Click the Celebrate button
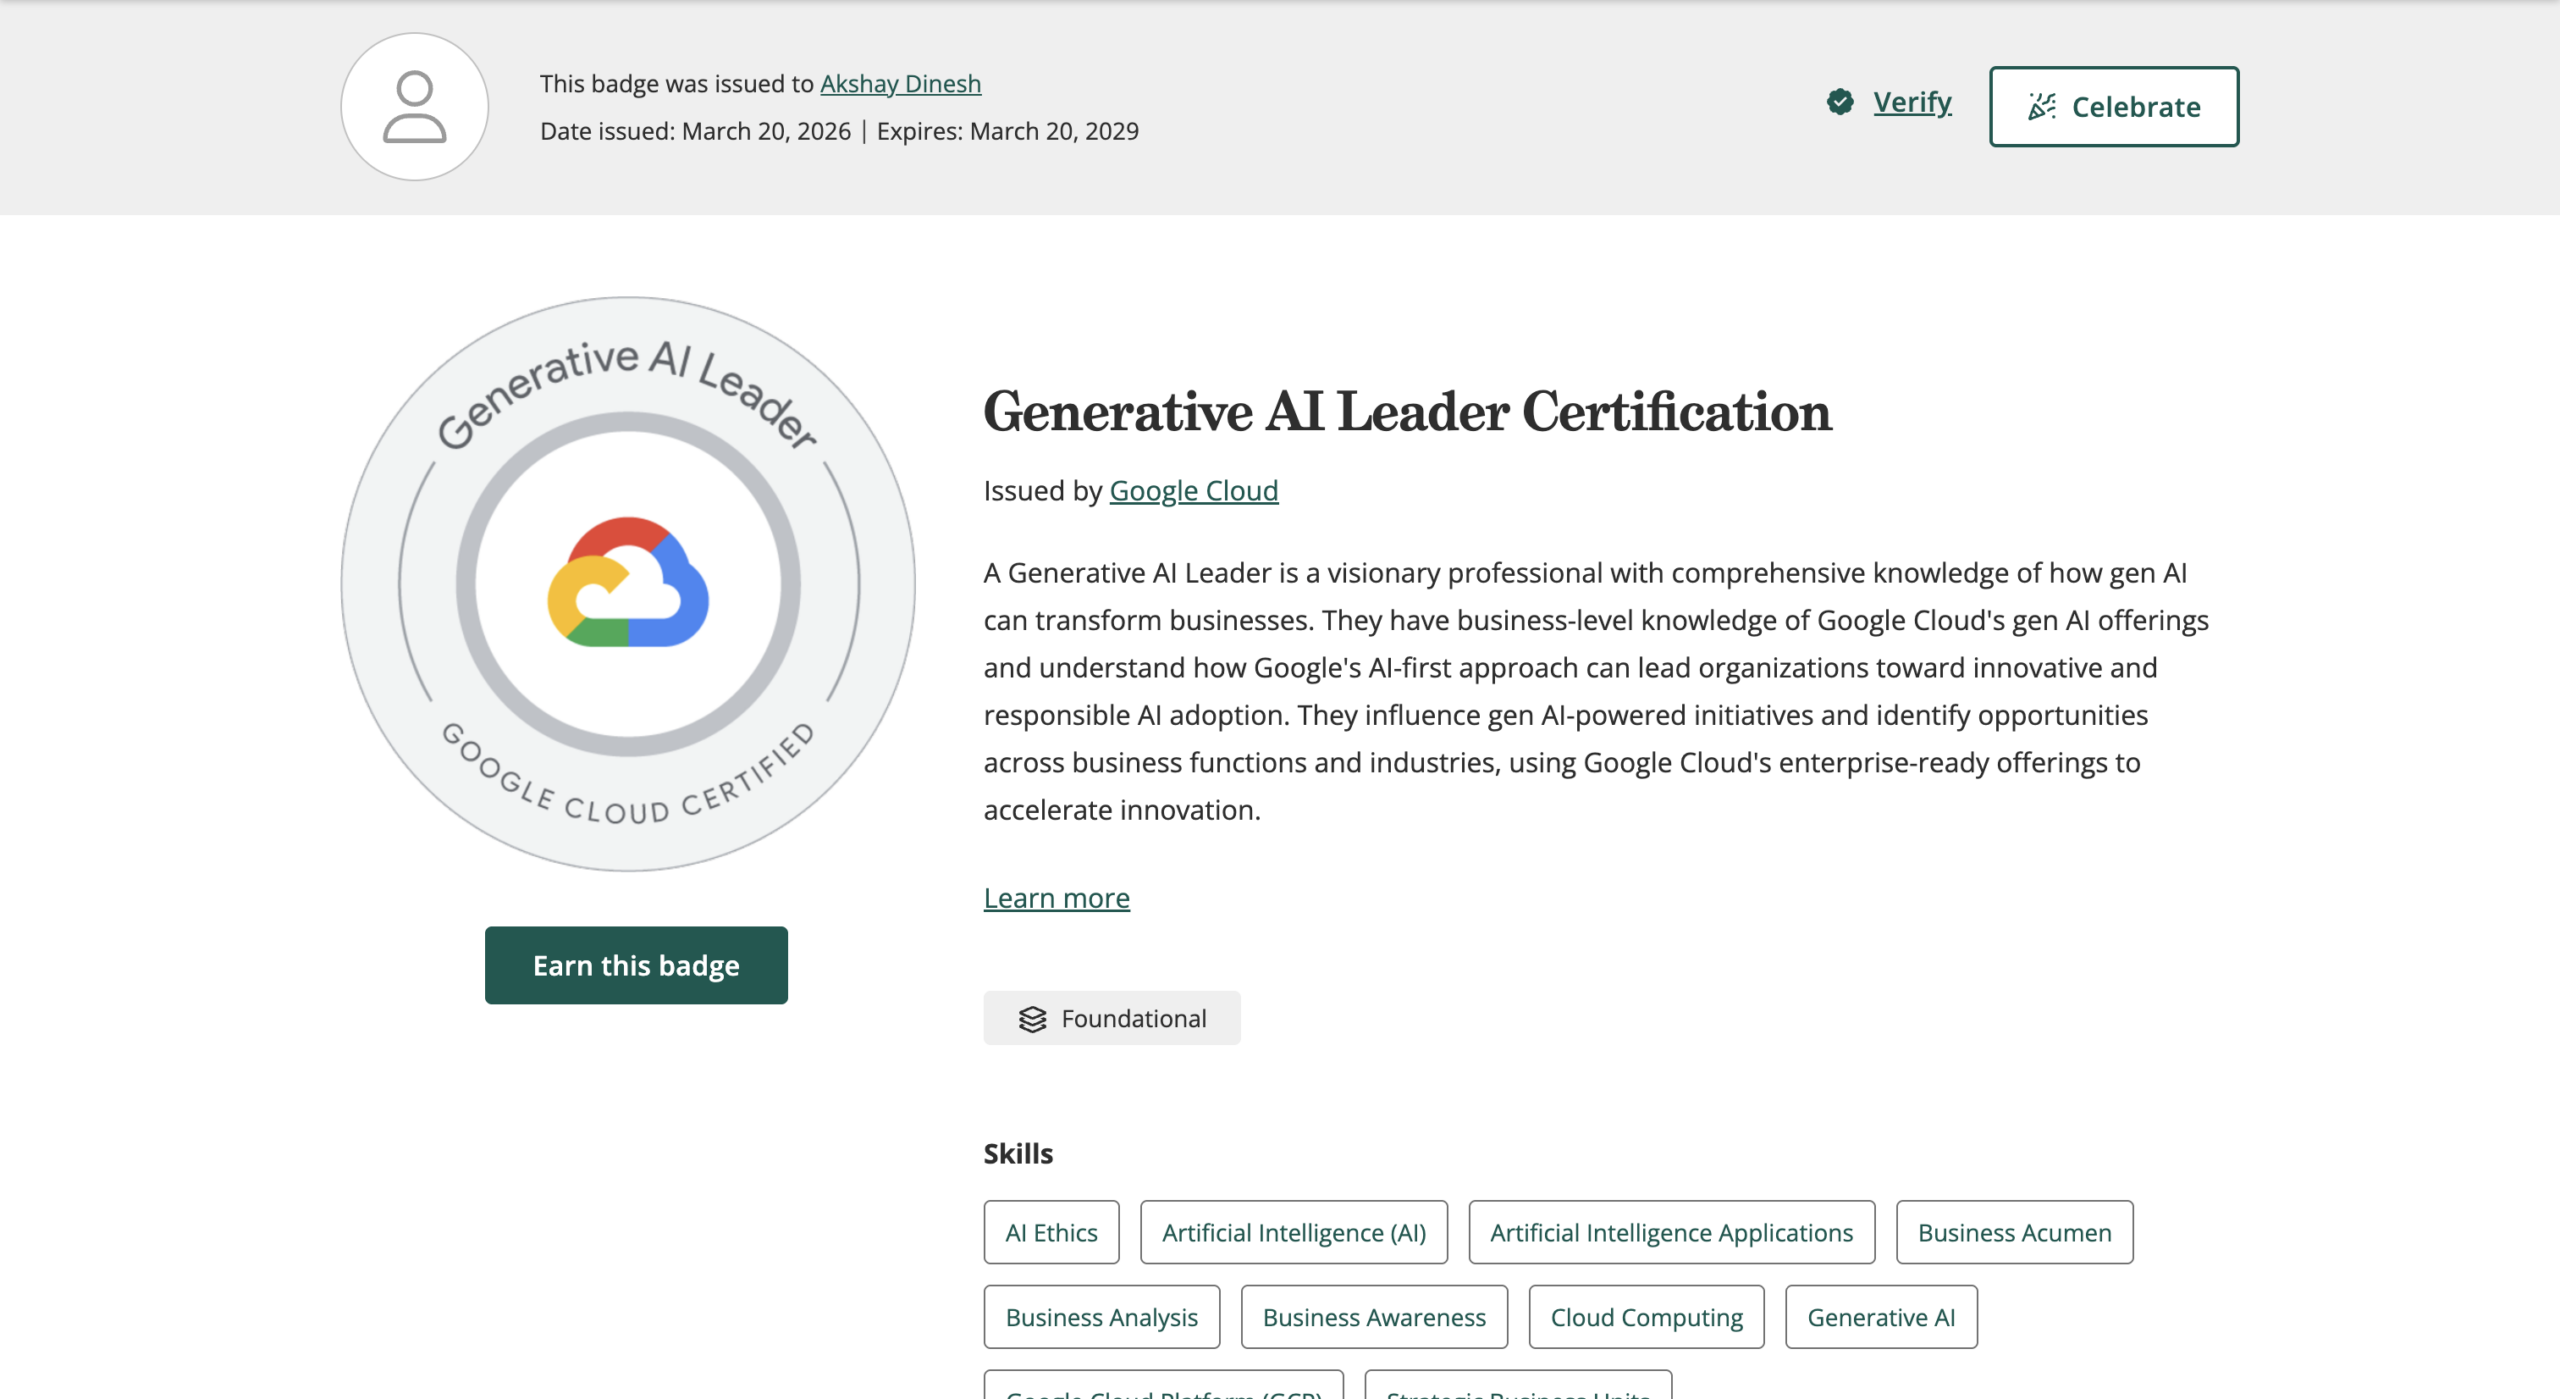Image resolution: width=2560 pixels, height=1399 pixels. click(x=2114, y=106)
